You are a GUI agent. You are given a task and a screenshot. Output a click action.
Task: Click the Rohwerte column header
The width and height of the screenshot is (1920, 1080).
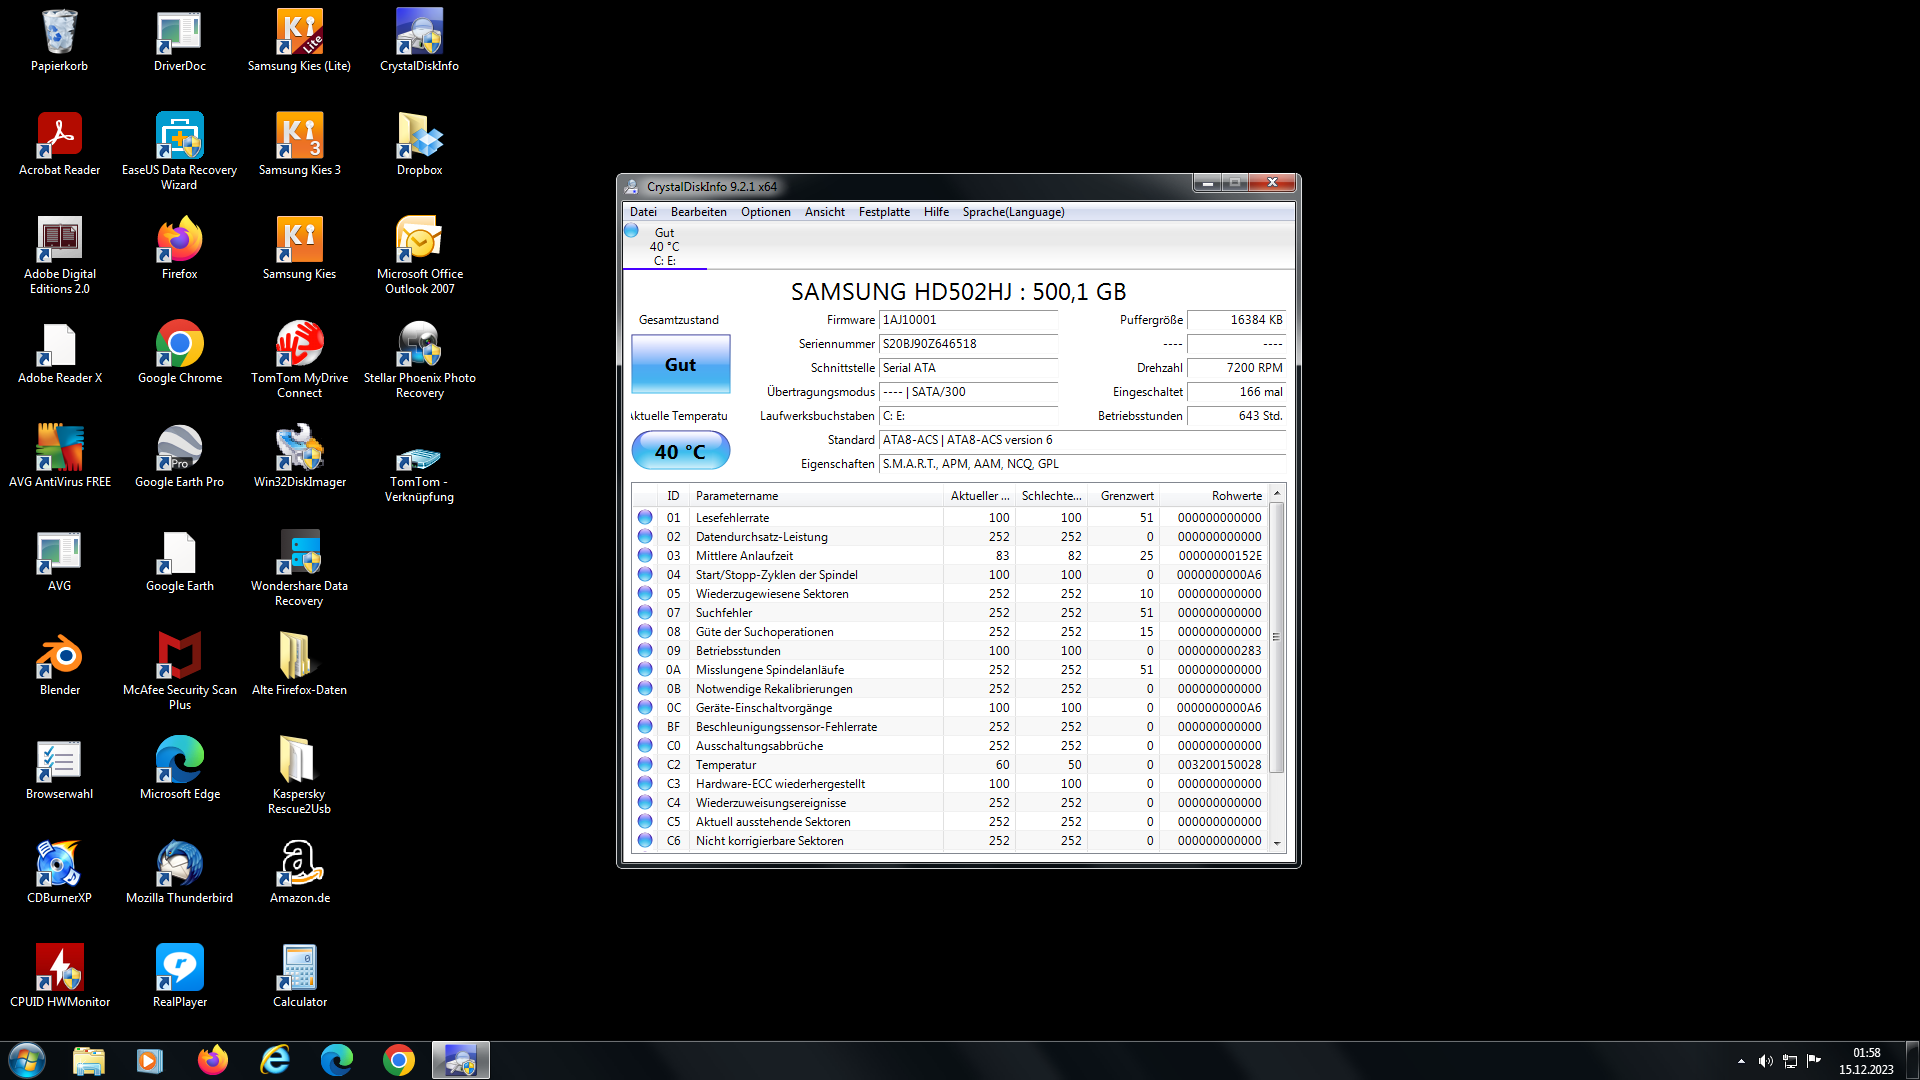(1236, 496)
